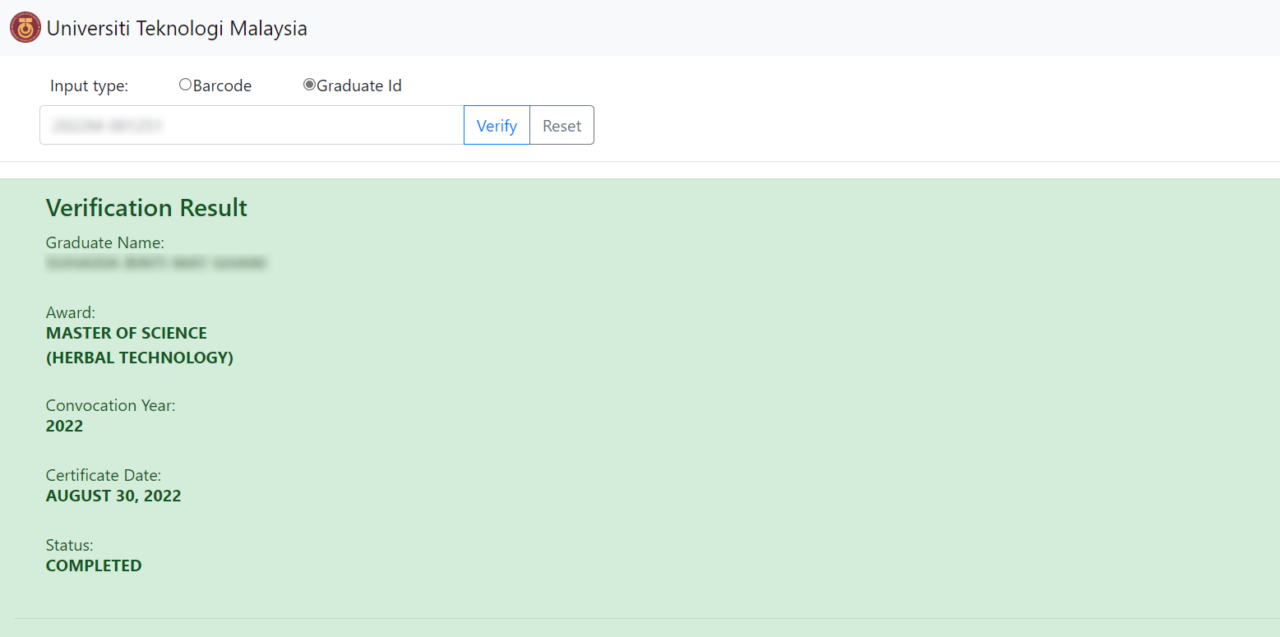Click the Convocation Year label

pos(110,405)
